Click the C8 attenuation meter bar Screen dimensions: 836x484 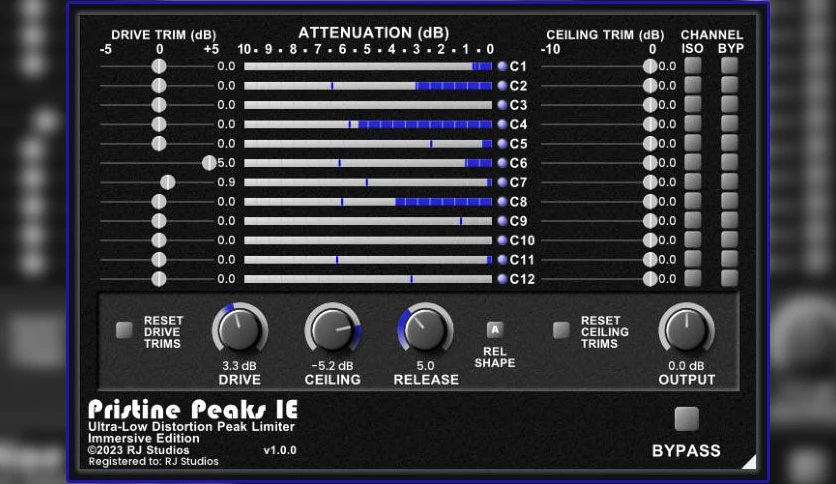(x=368, y=201)
